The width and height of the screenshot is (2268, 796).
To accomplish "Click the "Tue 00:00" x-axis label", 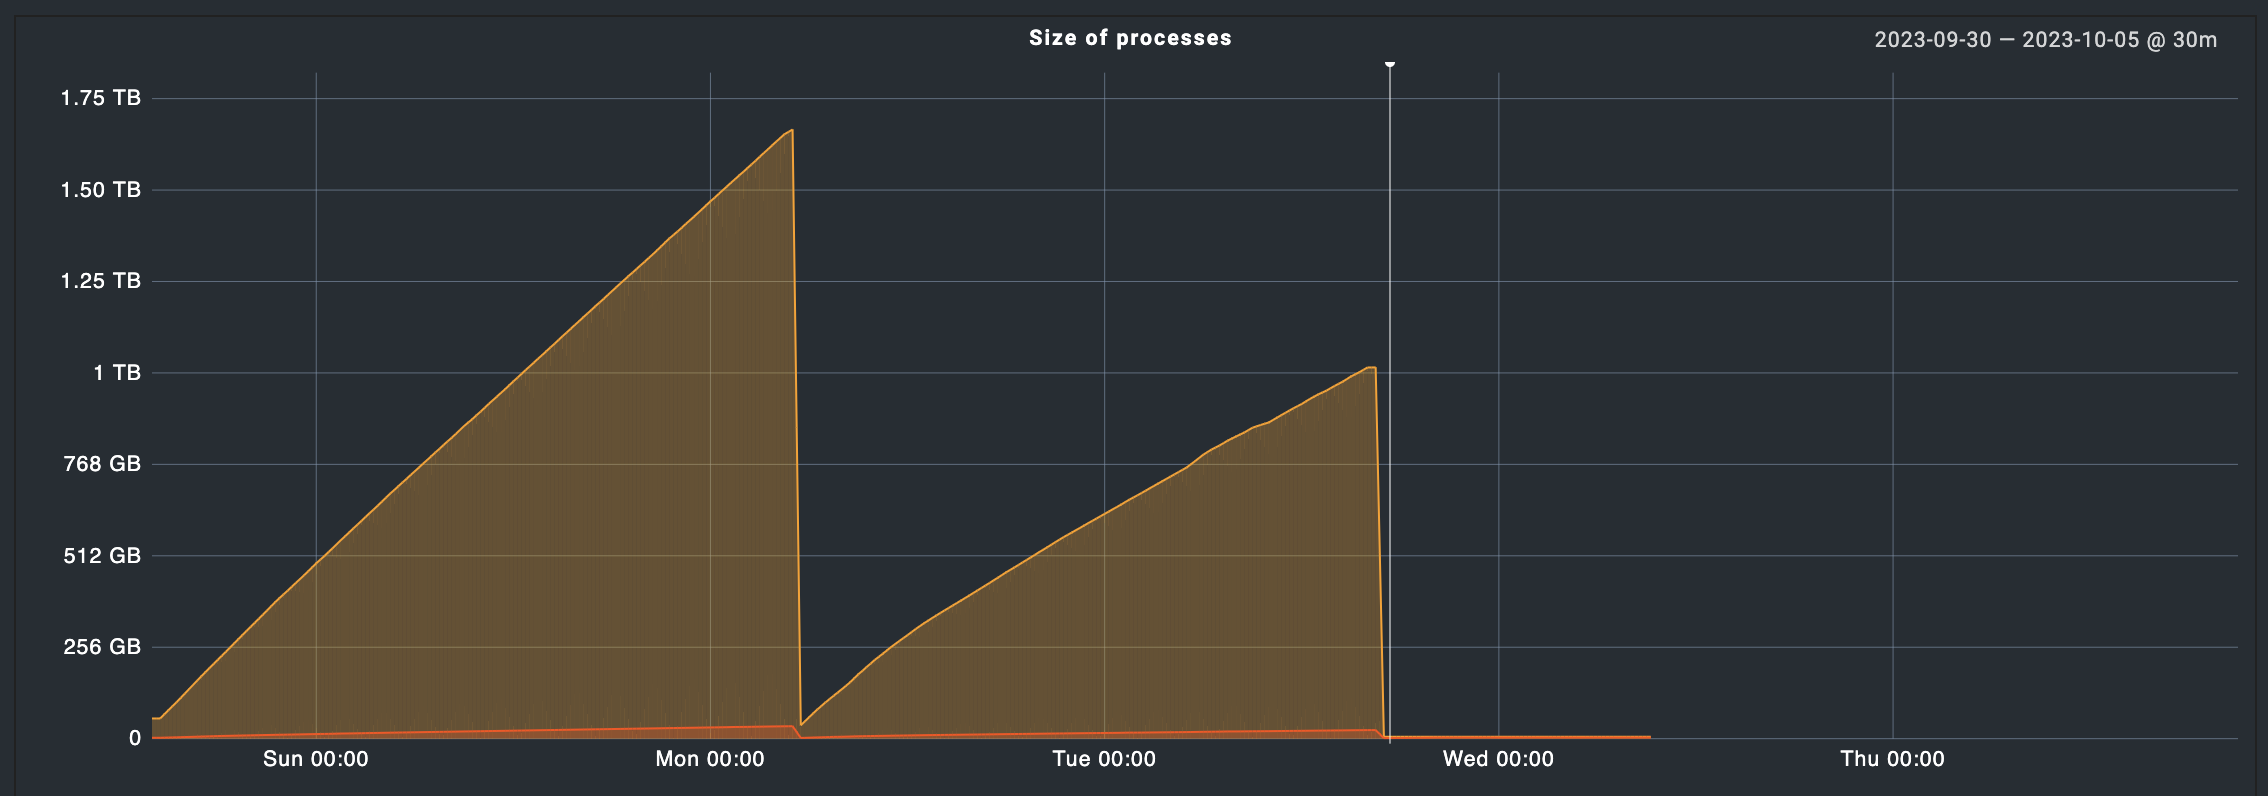I will (1104, 759).
